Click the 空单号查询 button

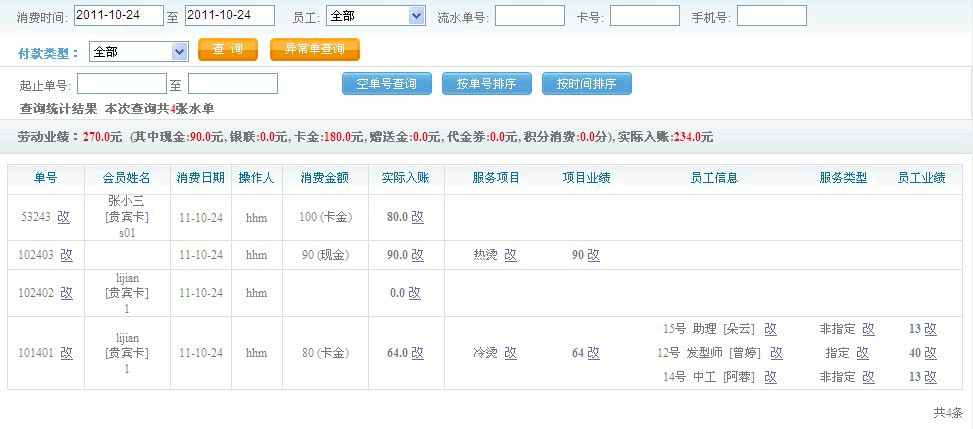pyautogui.click(x=386, y=84)
